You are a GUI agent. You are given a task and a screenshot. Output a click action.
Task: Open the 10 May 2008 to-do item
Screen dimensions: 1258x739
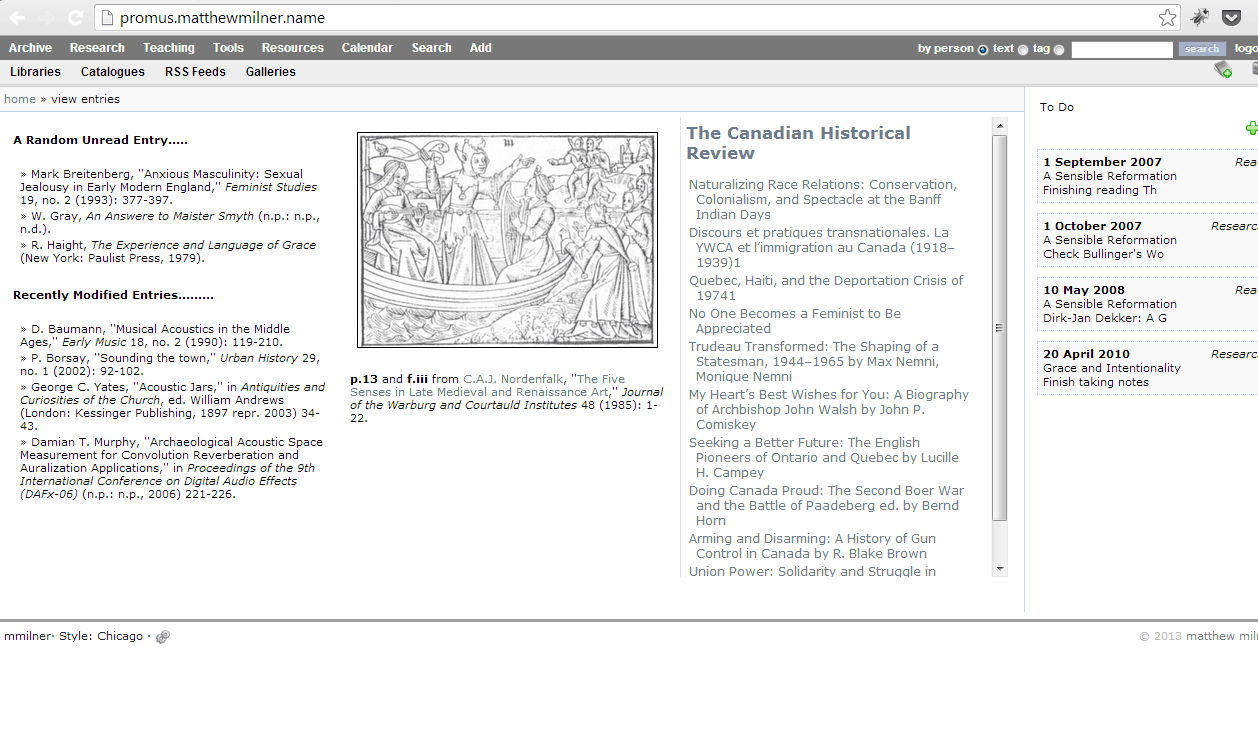coord(1147,303)
